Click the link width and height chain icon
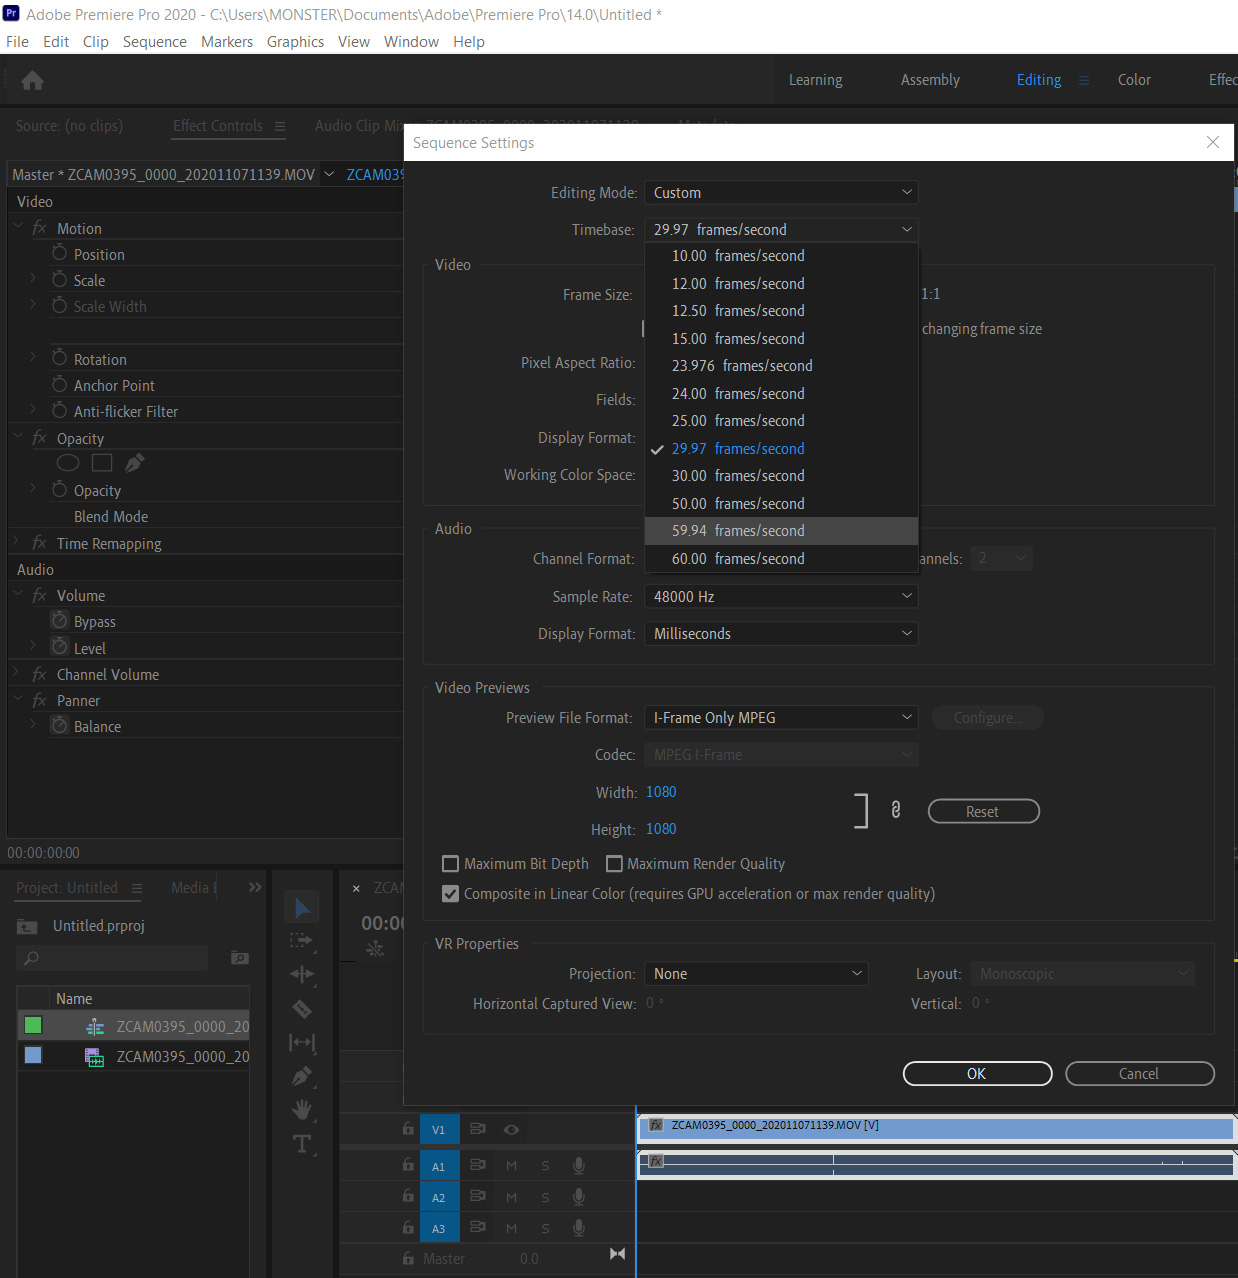1238x1278 pixels. [x=896, y=810]
